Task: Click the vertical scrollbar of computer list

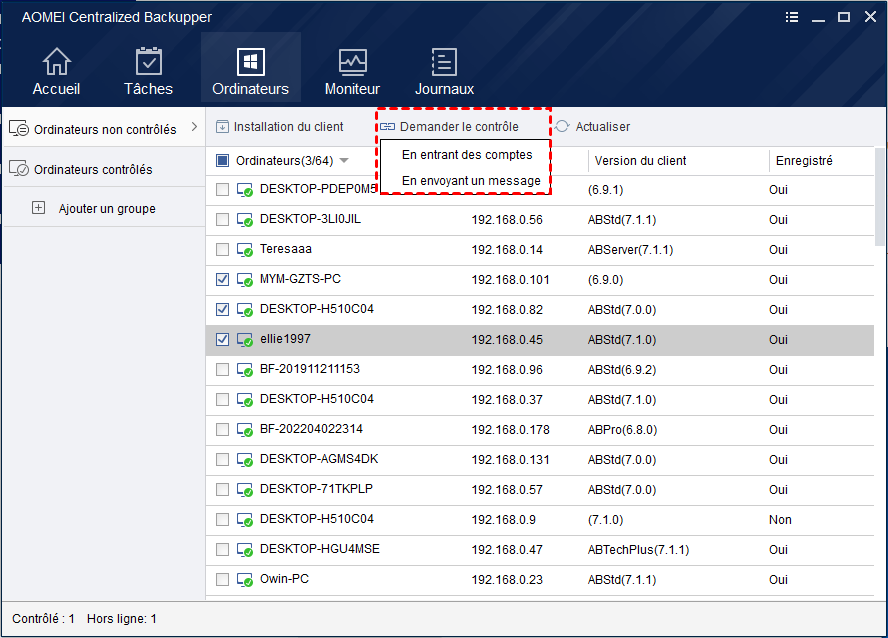Action: pyautogui.click(x=880, y=198)
